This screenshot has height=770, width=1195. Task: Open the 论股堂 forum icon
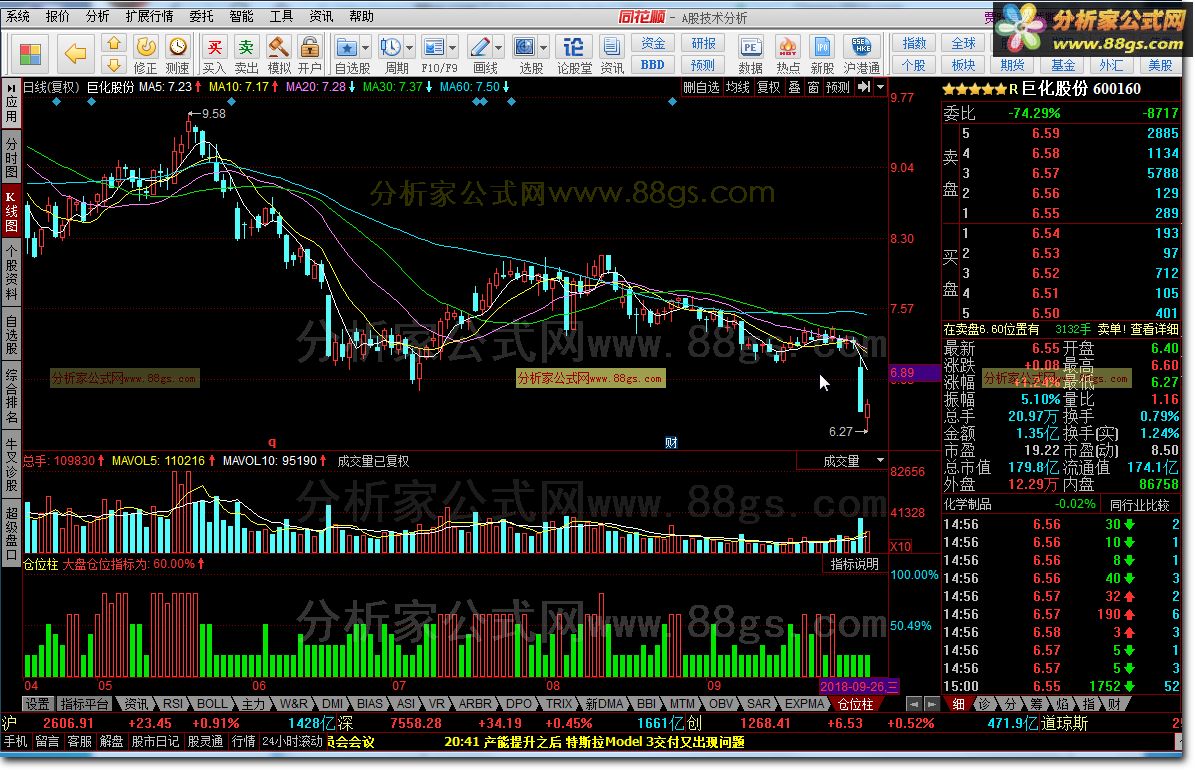click(573, 47)
